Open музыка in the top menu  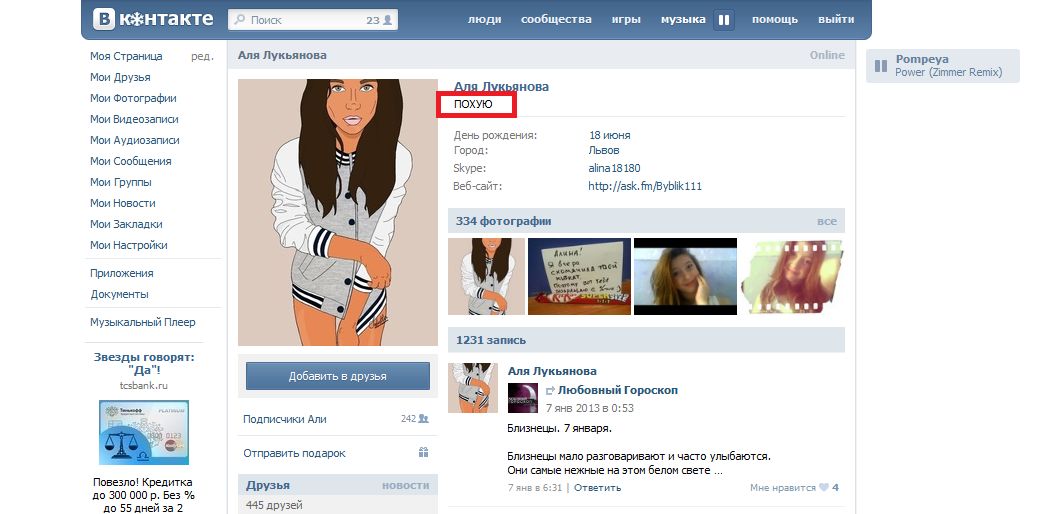[683, 19]
